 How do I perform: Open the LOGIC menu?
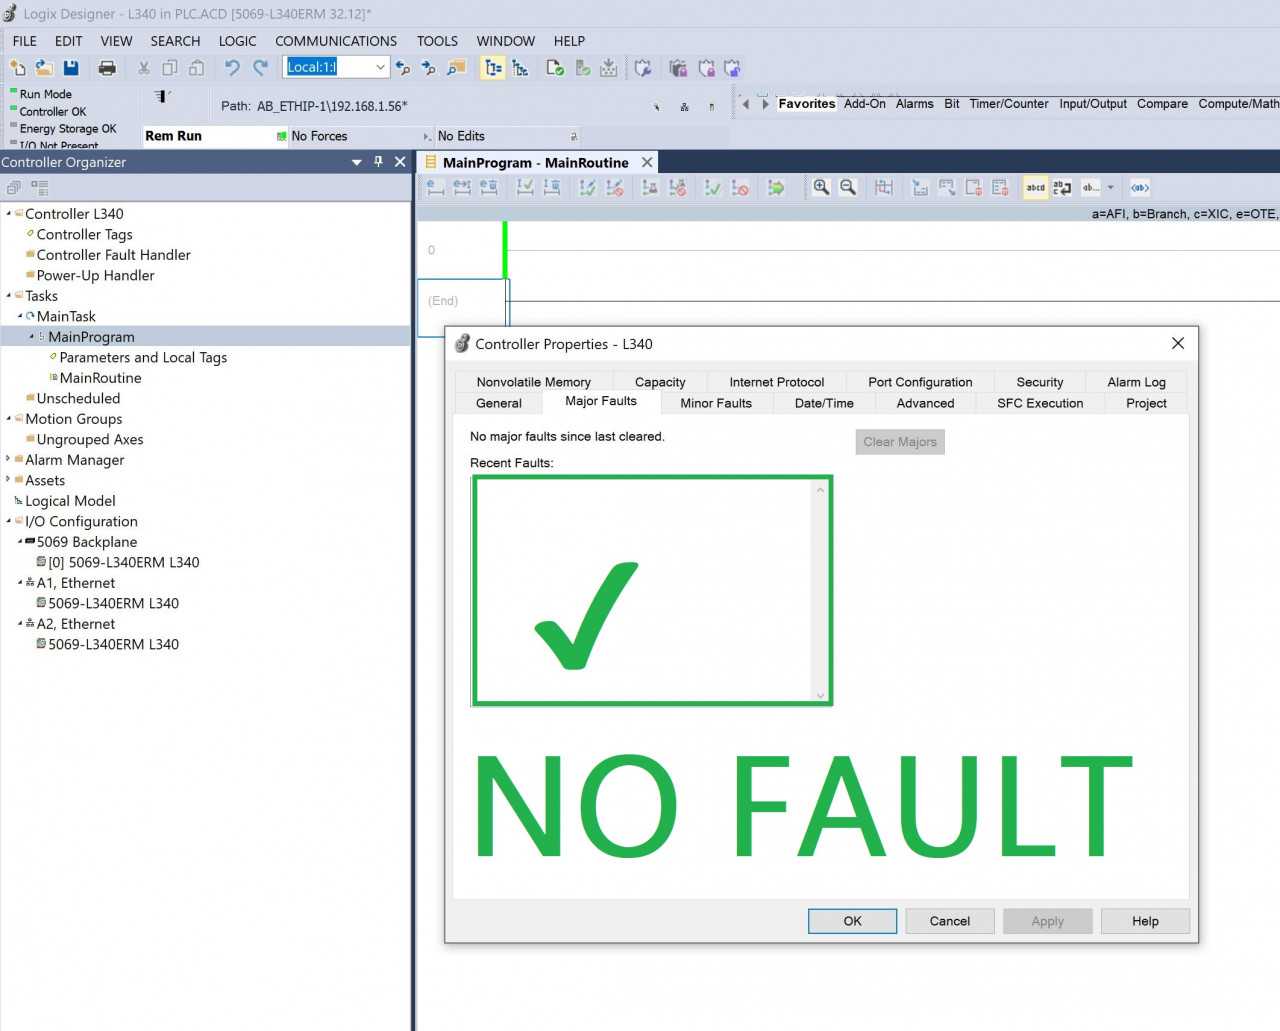238,41
